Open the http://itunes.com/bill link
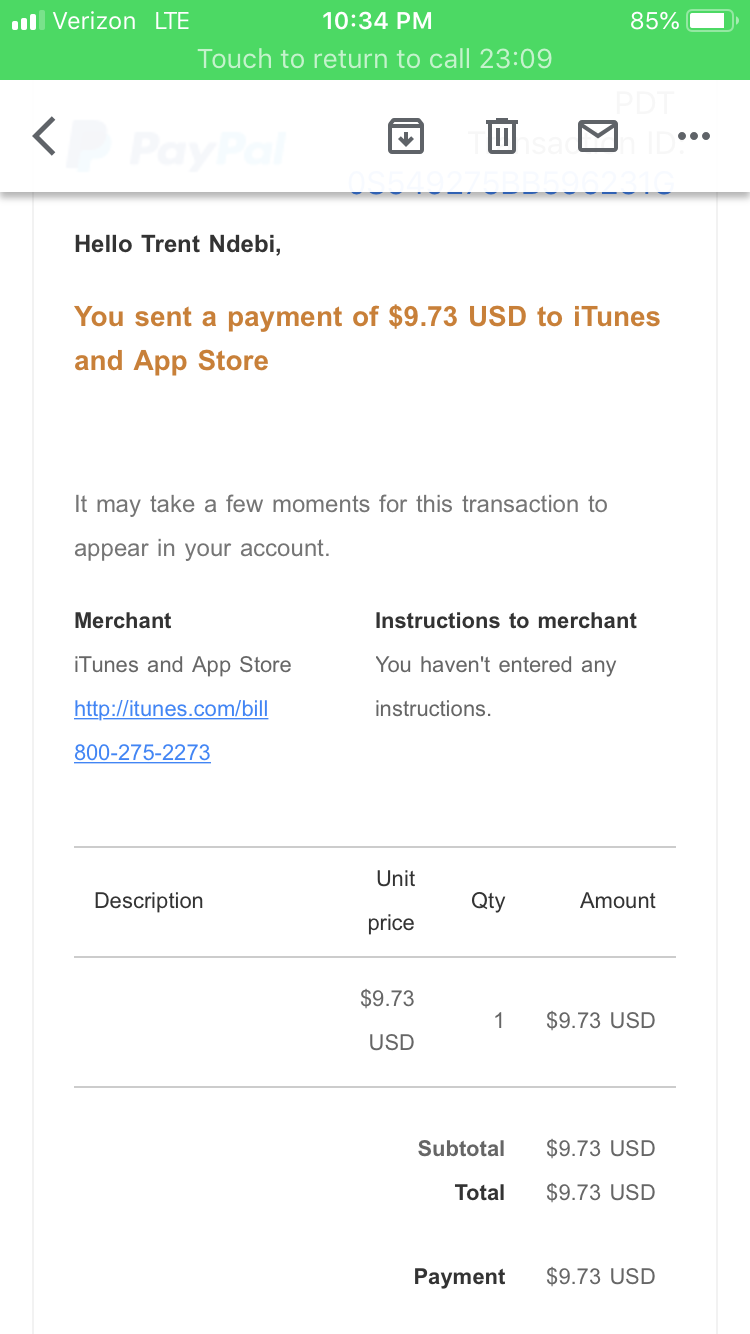 click(x=171, y=709)
